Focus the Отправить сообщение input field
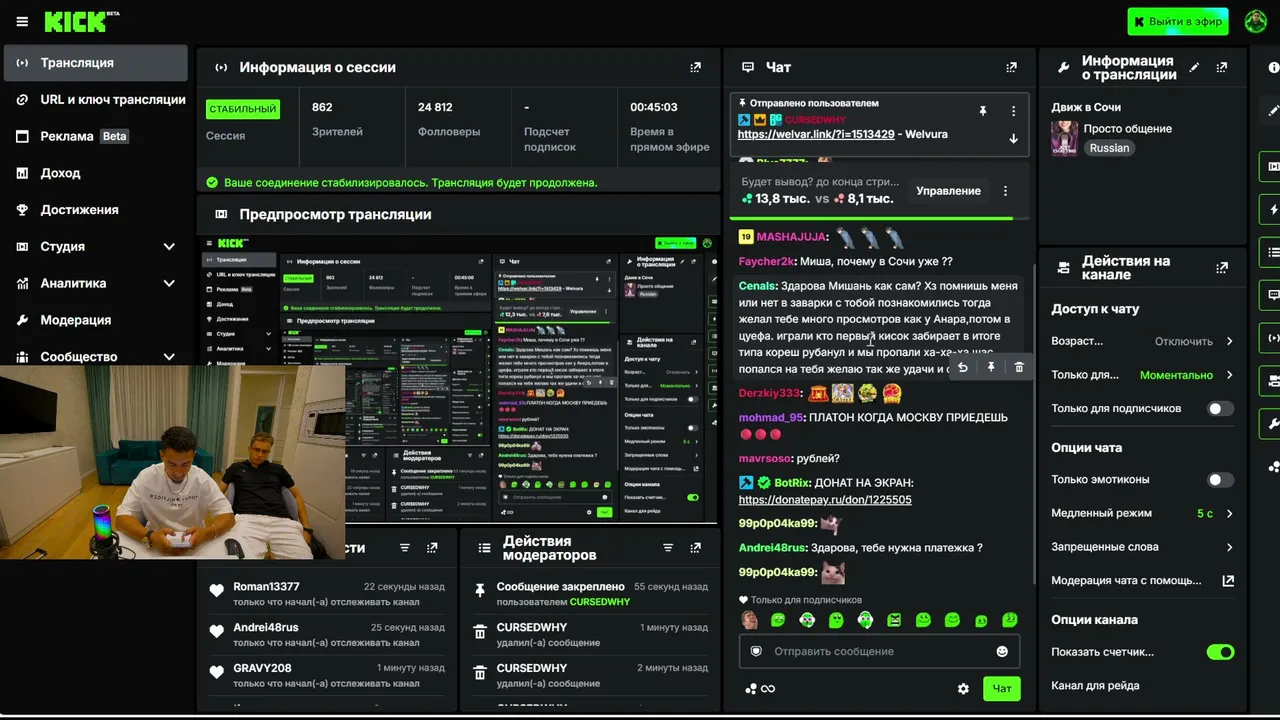The height and width of the screenshot is (720, 1280). tap(879, 652)
